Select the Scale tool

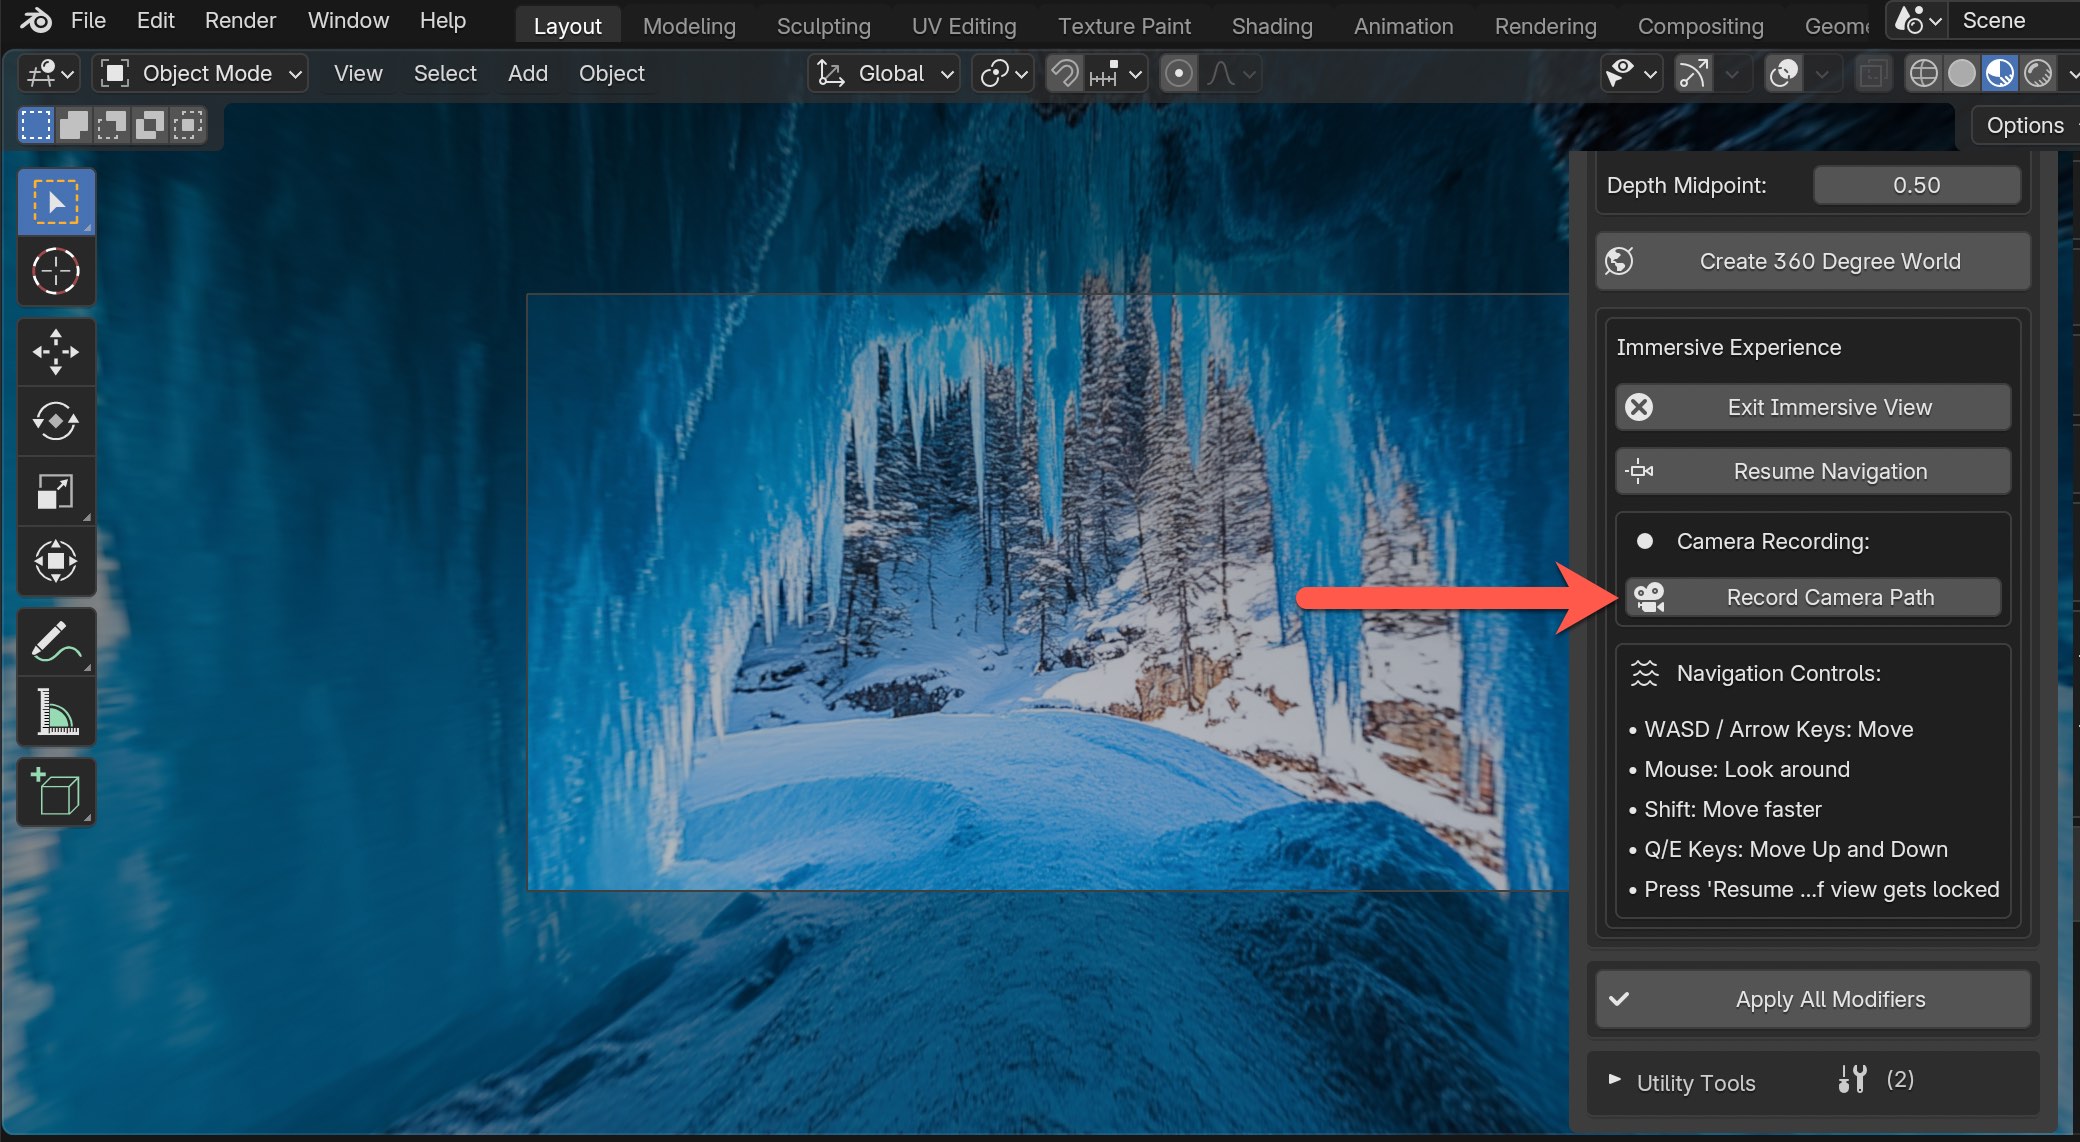[56, 491]
